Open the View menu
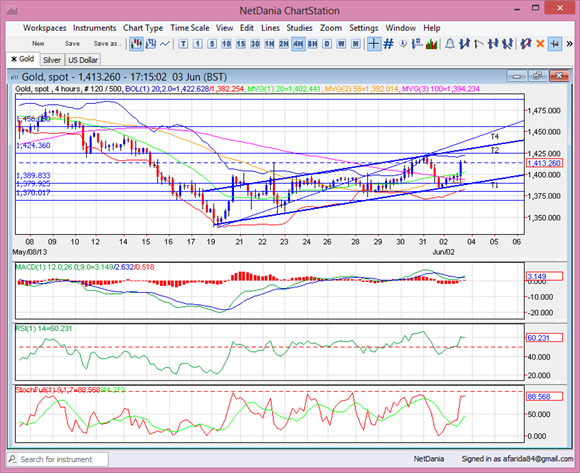 tap(225, 28)
